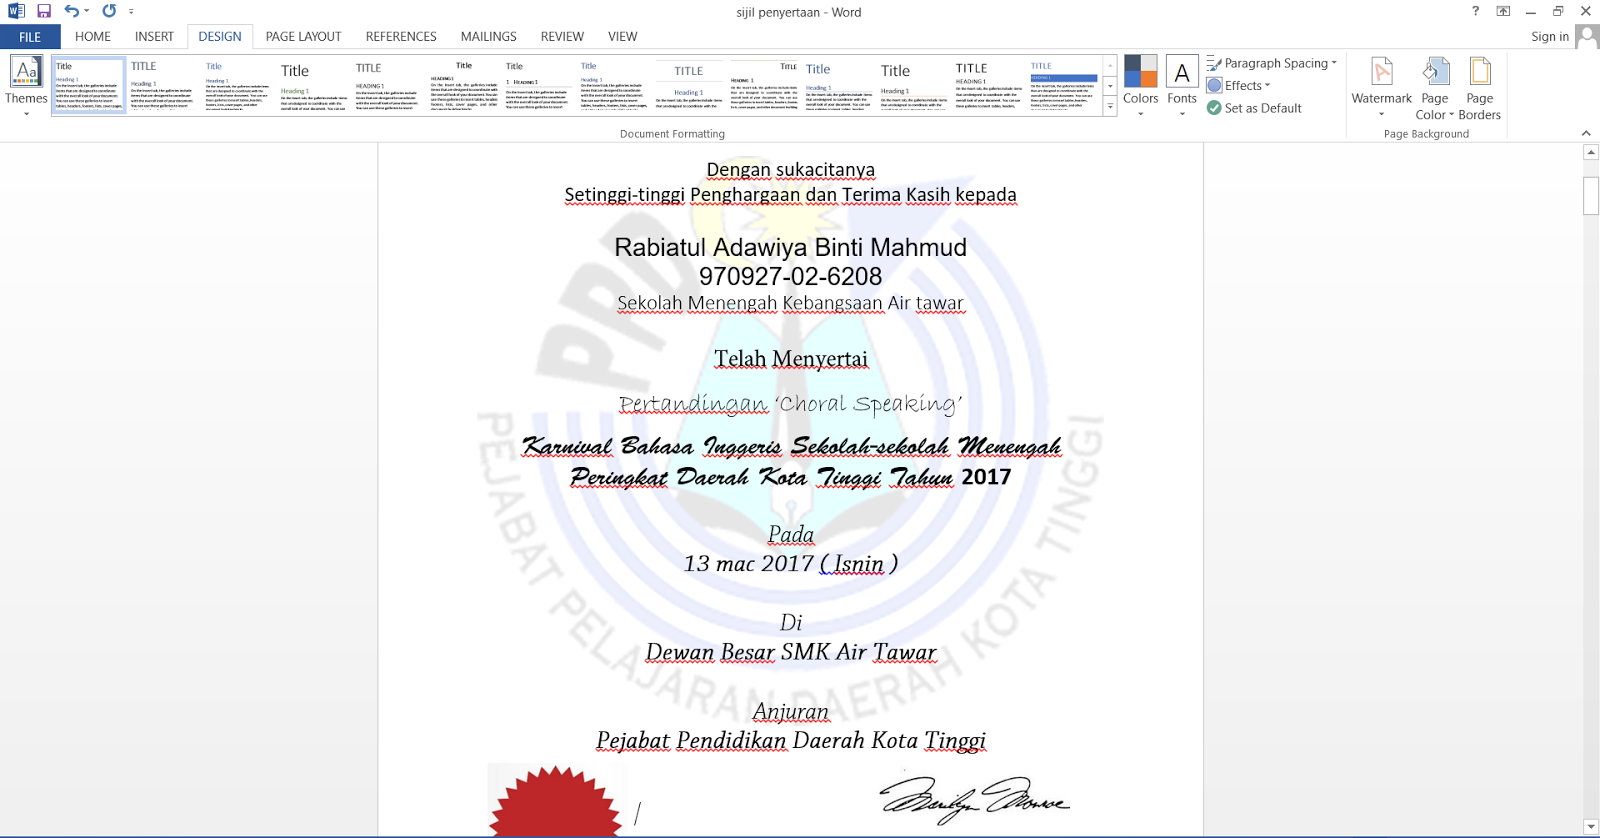Open the REVIEW tab
This screenshot has width=1600, height=838.
click(562, 37)
